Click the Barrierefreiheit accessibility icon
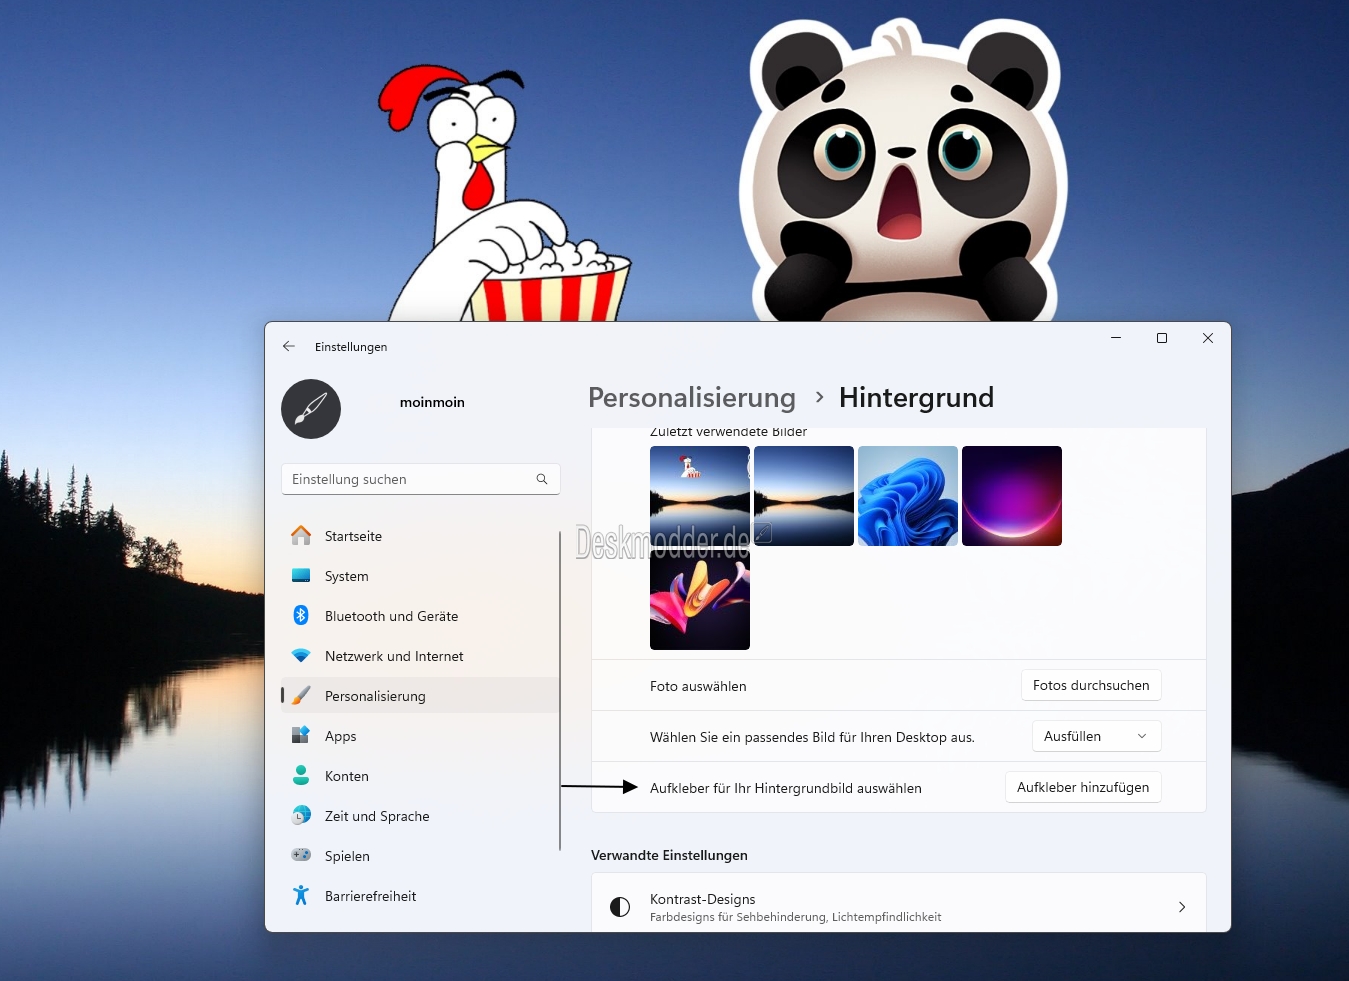 pyautogui.click(x=301, y=896)
